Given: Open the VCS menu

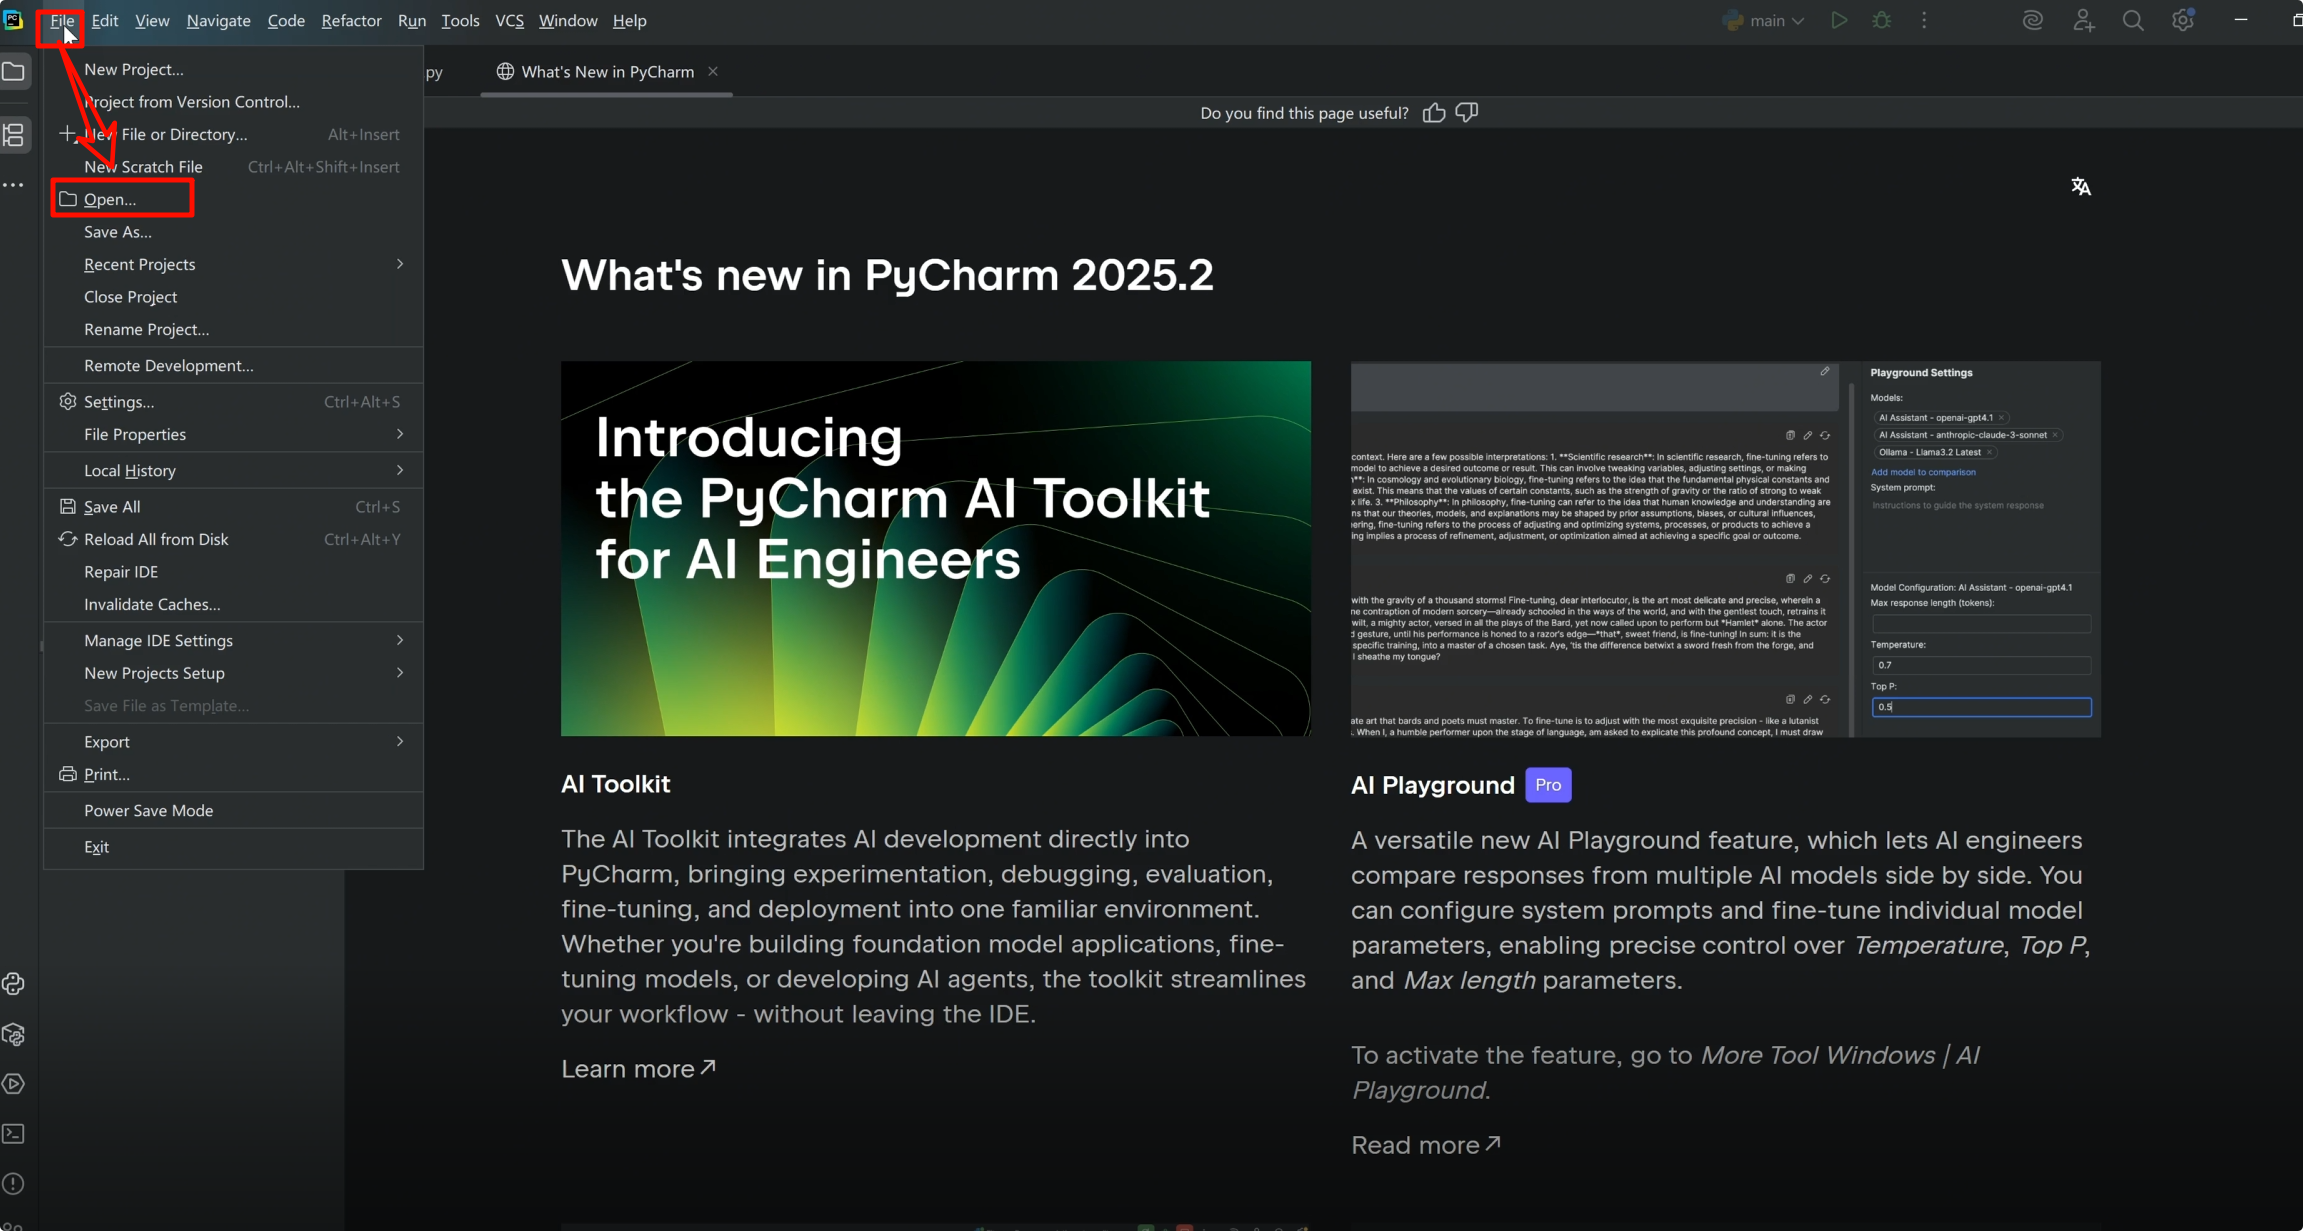Looking at the screenshot, I should point(509,21).
